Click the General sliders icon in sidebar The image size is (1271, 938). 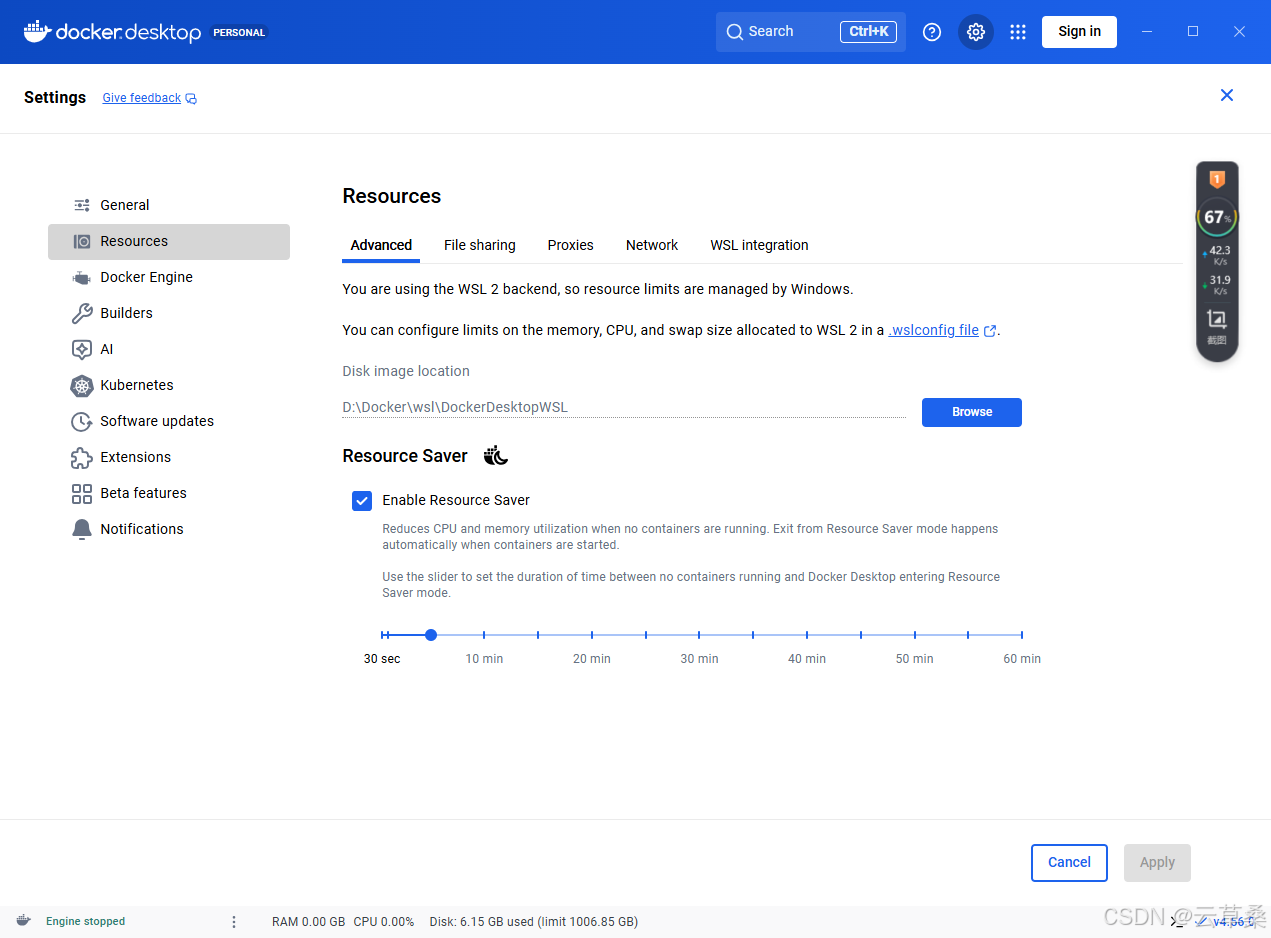pyautogui.click(x=82, y=205)
